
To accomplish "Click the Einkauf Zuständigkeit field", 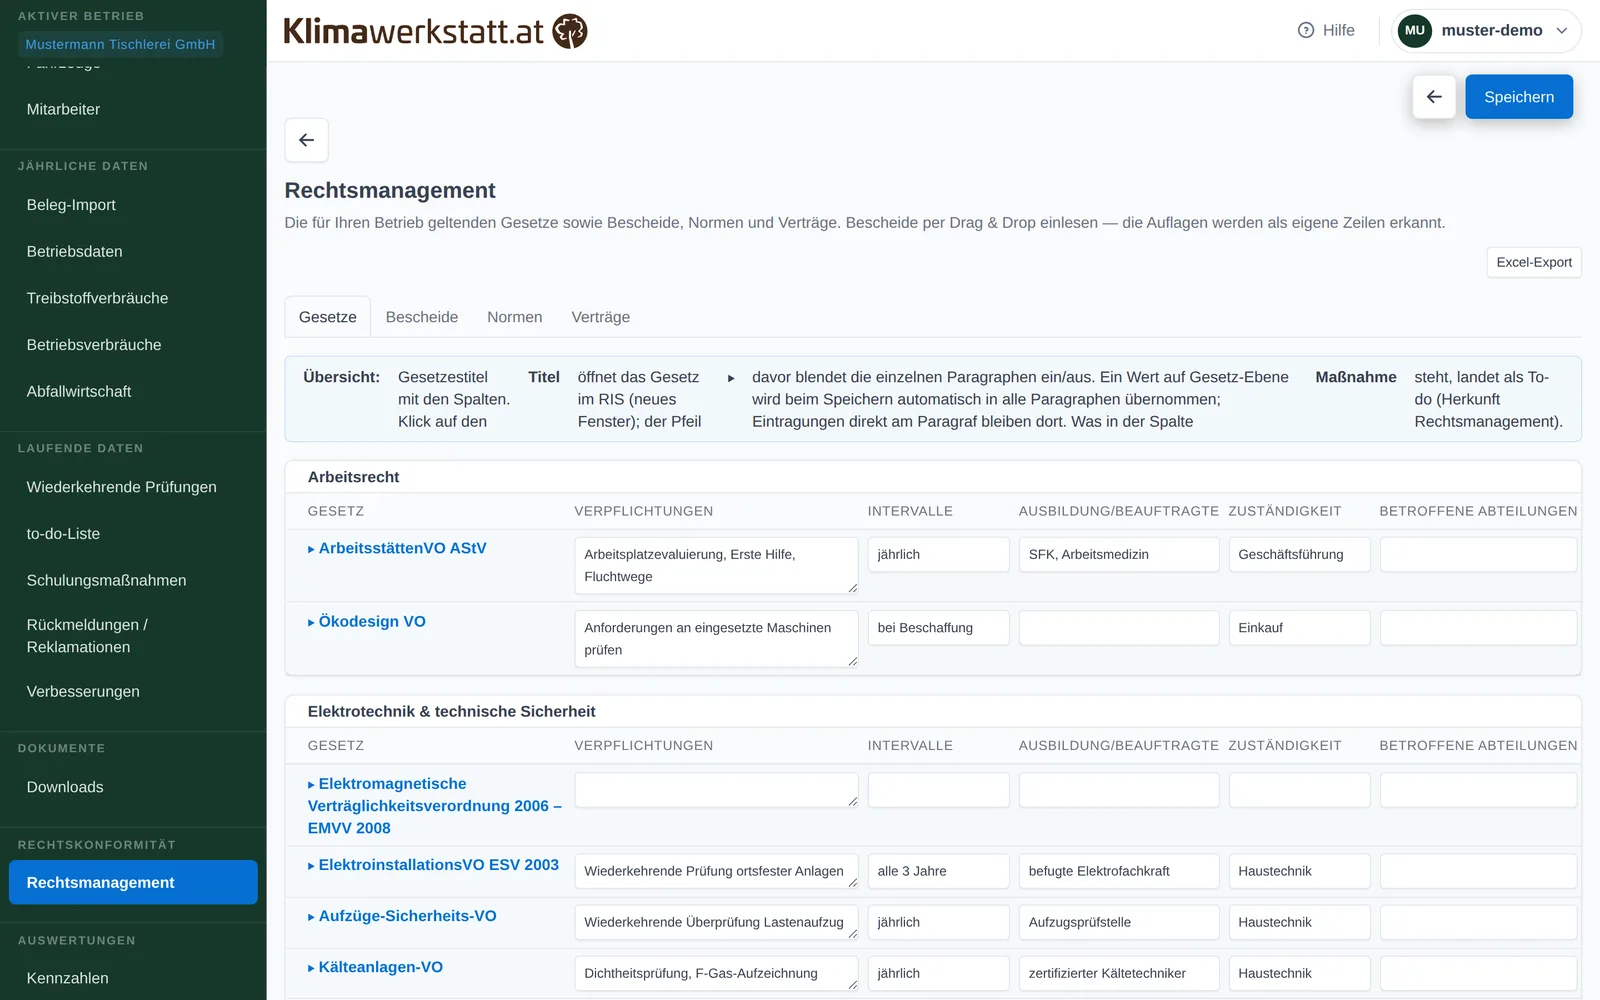I will coord(1299,628).
